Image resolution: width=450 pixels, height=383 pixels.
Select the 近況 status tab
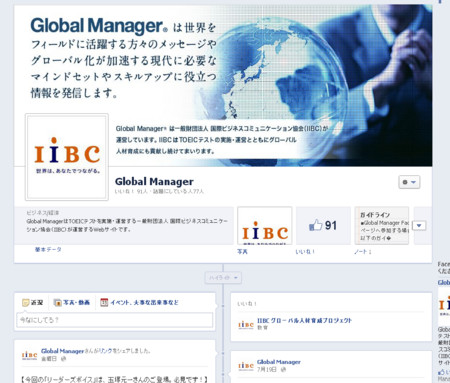[x=32, y=302]
